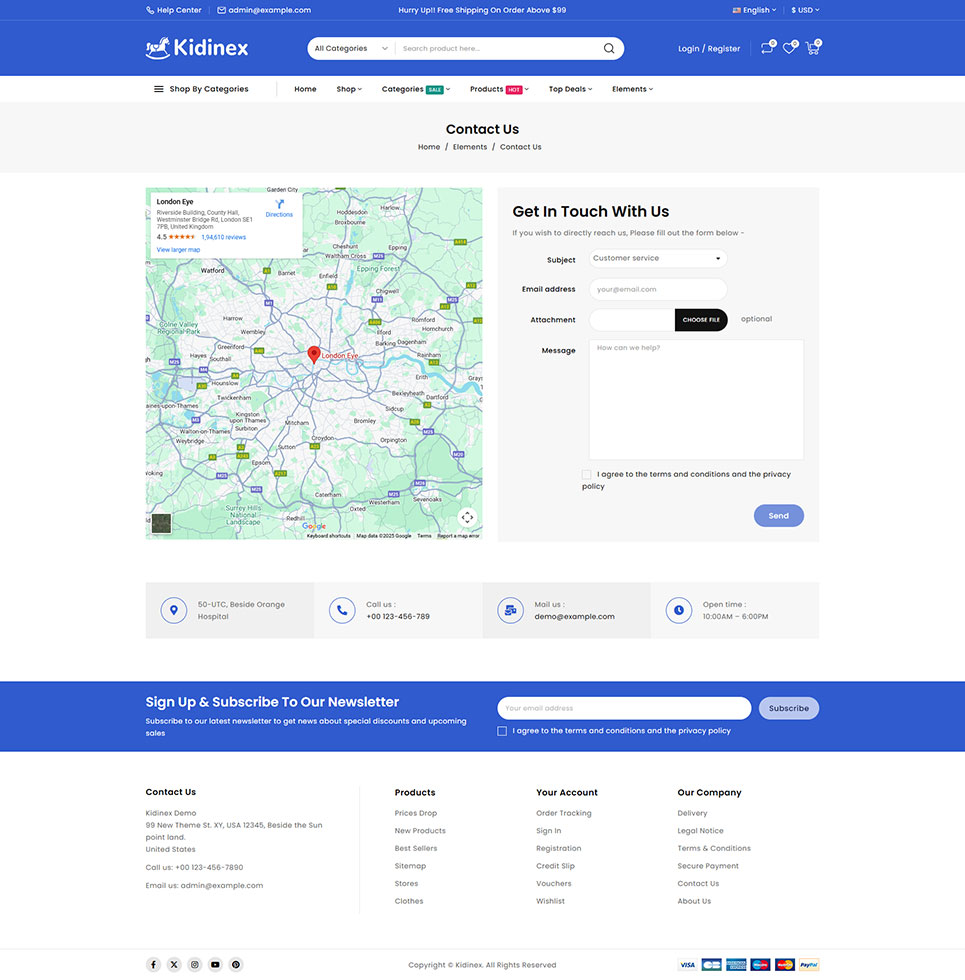Click the satellite layer thumbnail on map
Image resolution: width=965 pixels, height=980 pixels.
tap(161, 523)
